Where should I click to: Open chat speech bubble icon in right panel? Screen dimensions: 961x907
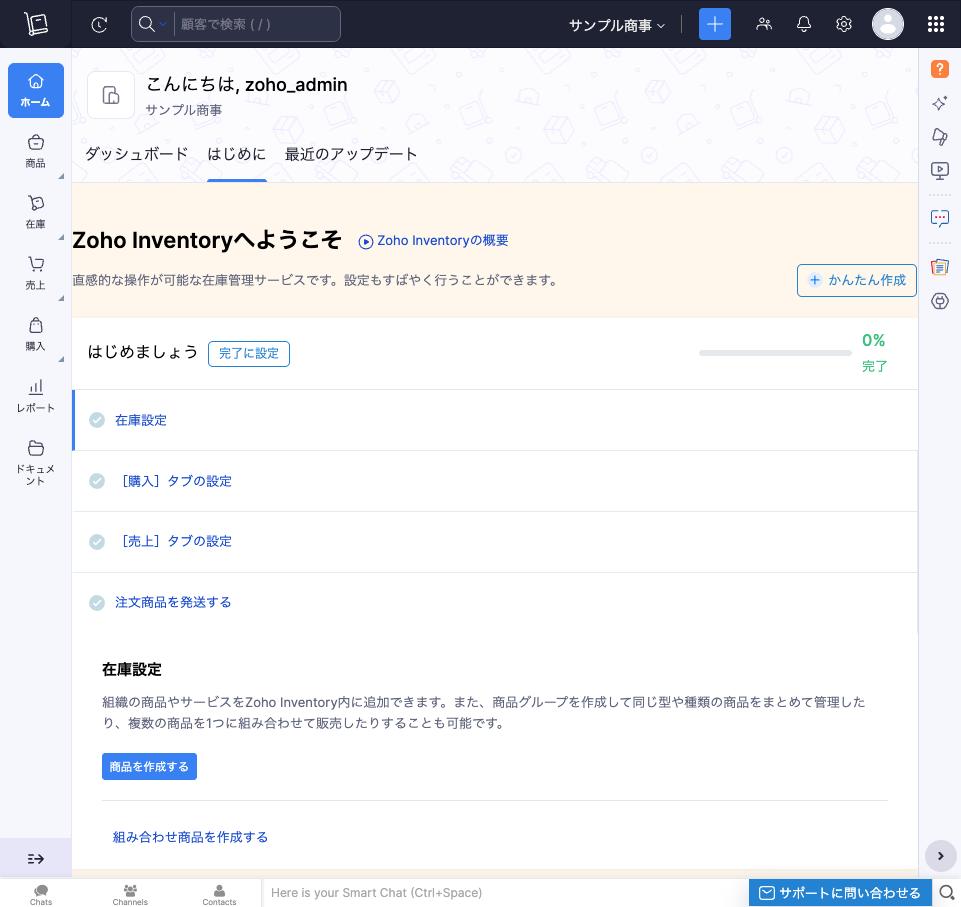click(940, 218)
